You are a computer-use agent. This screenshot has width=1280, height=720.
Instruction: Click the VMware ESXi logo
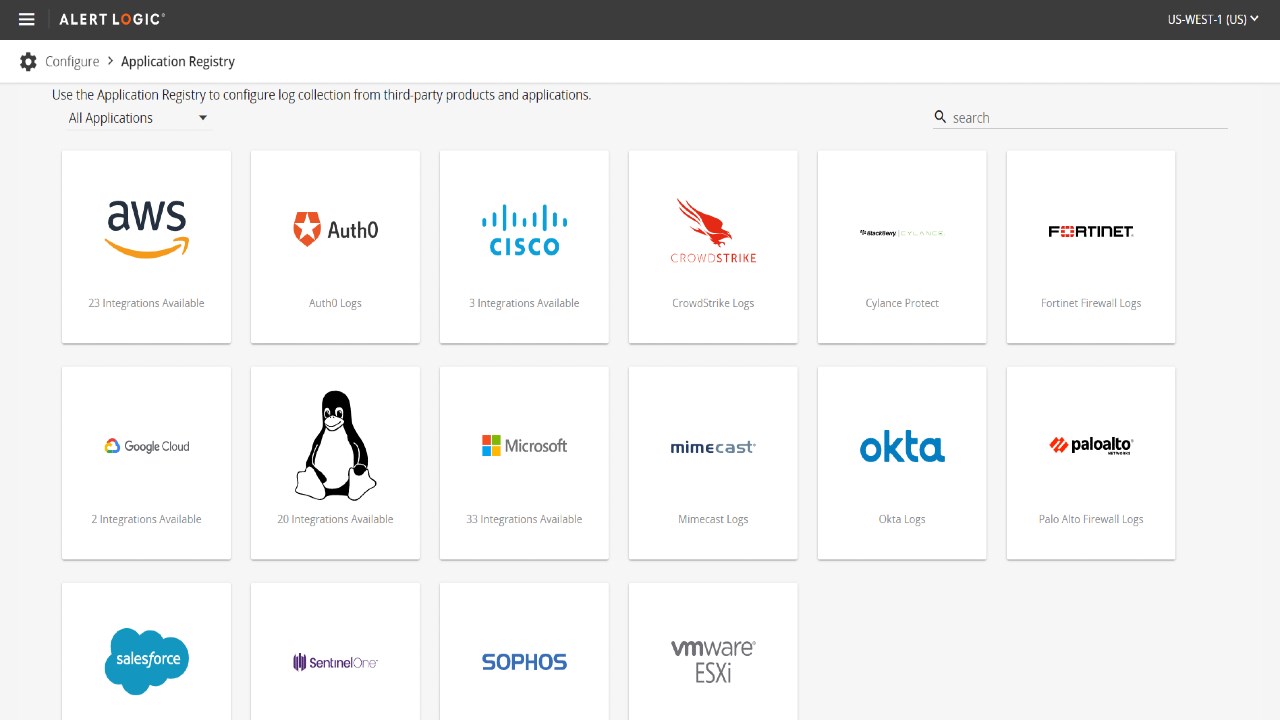[713, 661]
